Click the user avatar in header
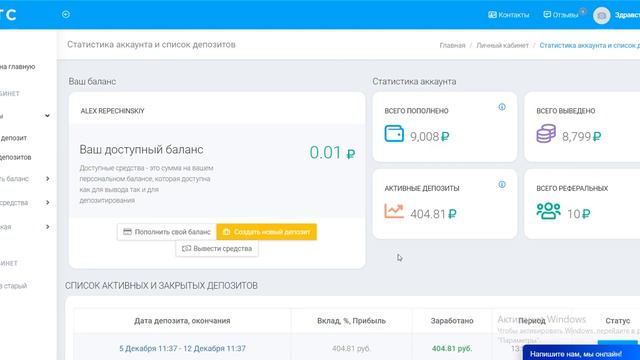This screenshot has width=640, height=360. (601, 16)
